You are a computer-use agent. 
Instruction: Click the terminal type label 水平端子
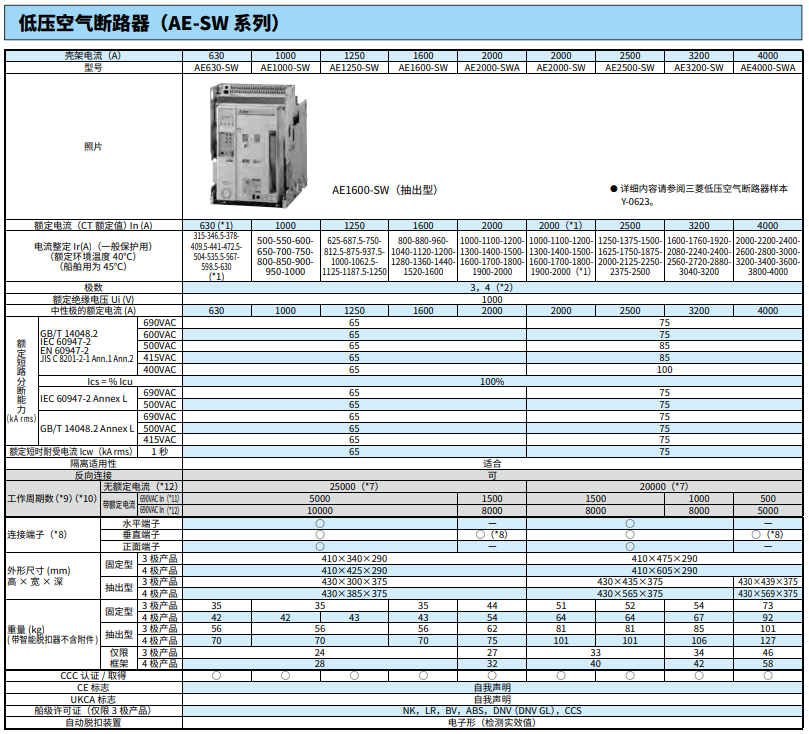point(141,523)
